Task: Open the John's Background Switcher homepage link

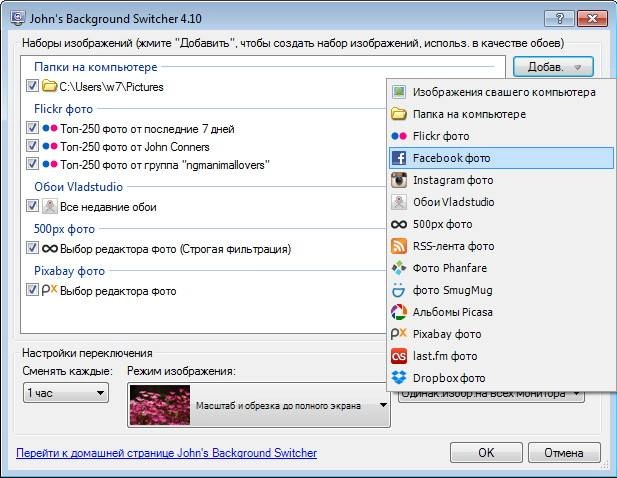Action: click(166, 453)
